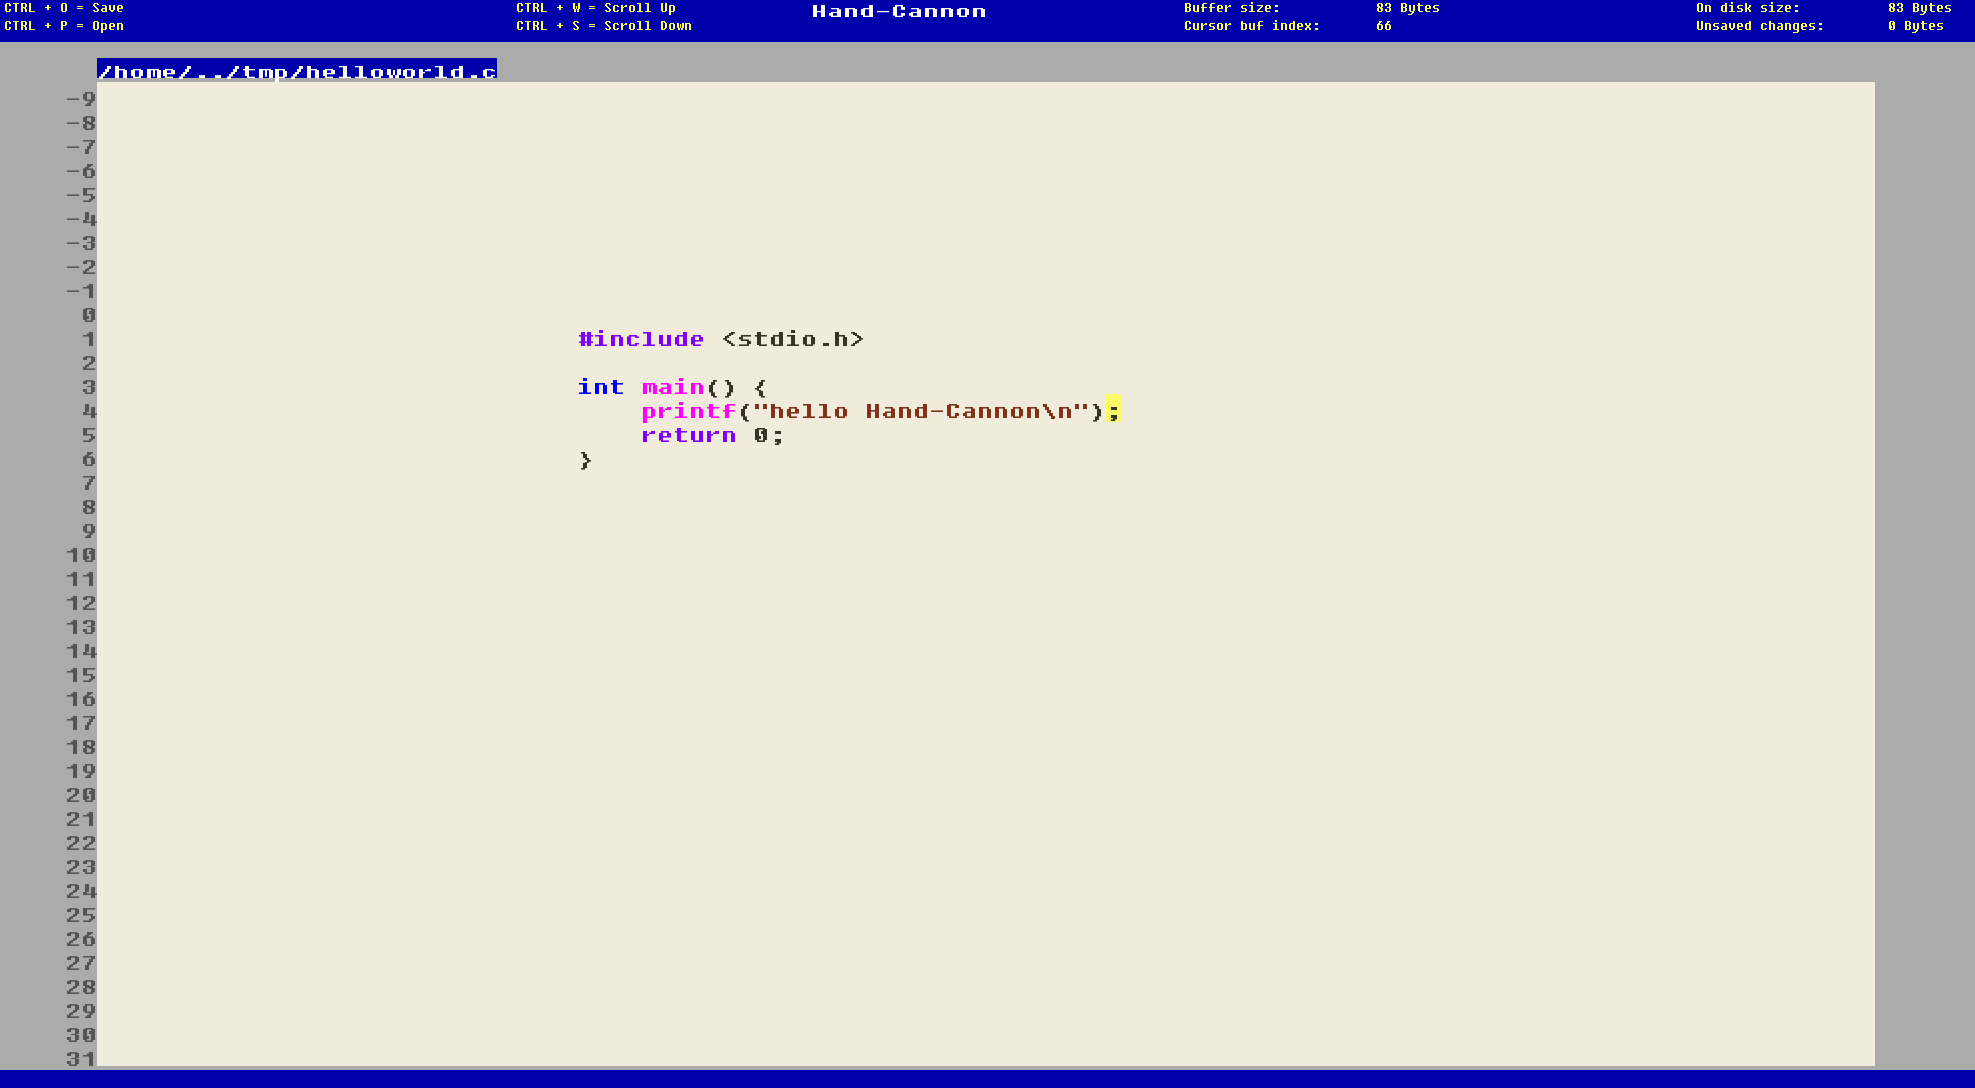Click the CTRL + P Open hint
This screenshot has height=1088, width=1975.
point(64,26)
